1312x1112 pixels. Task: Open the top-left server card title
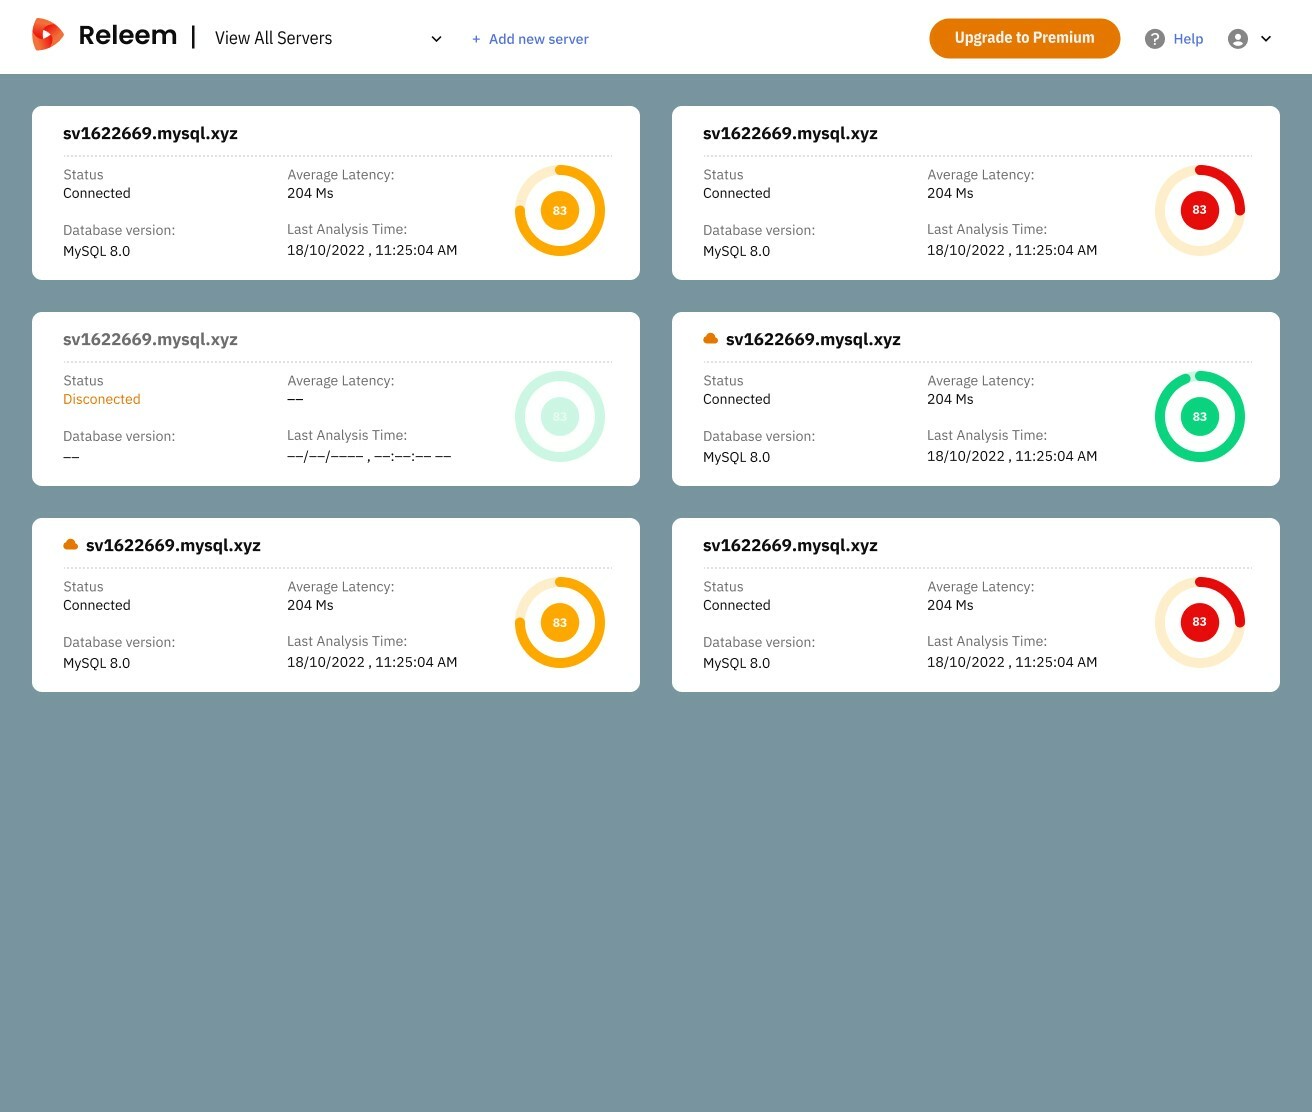point(150,133)
